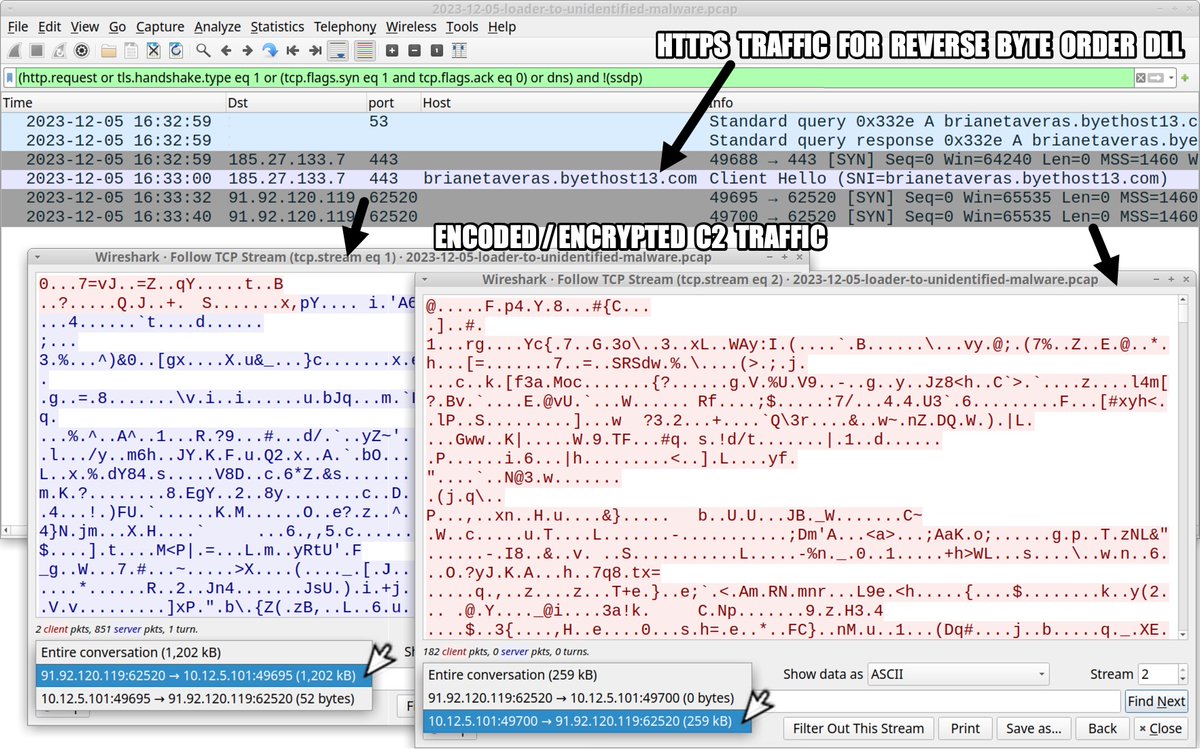Select the DNS standard query response row

point(600,140)
